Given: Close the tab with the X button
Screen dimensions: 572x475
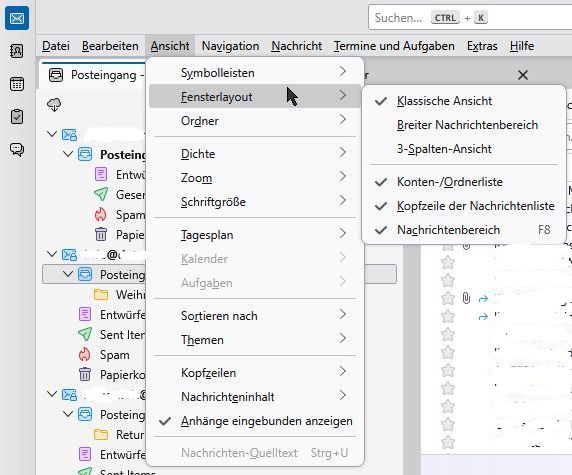Looking at the screenshot, I should click(x=523, y=75).
